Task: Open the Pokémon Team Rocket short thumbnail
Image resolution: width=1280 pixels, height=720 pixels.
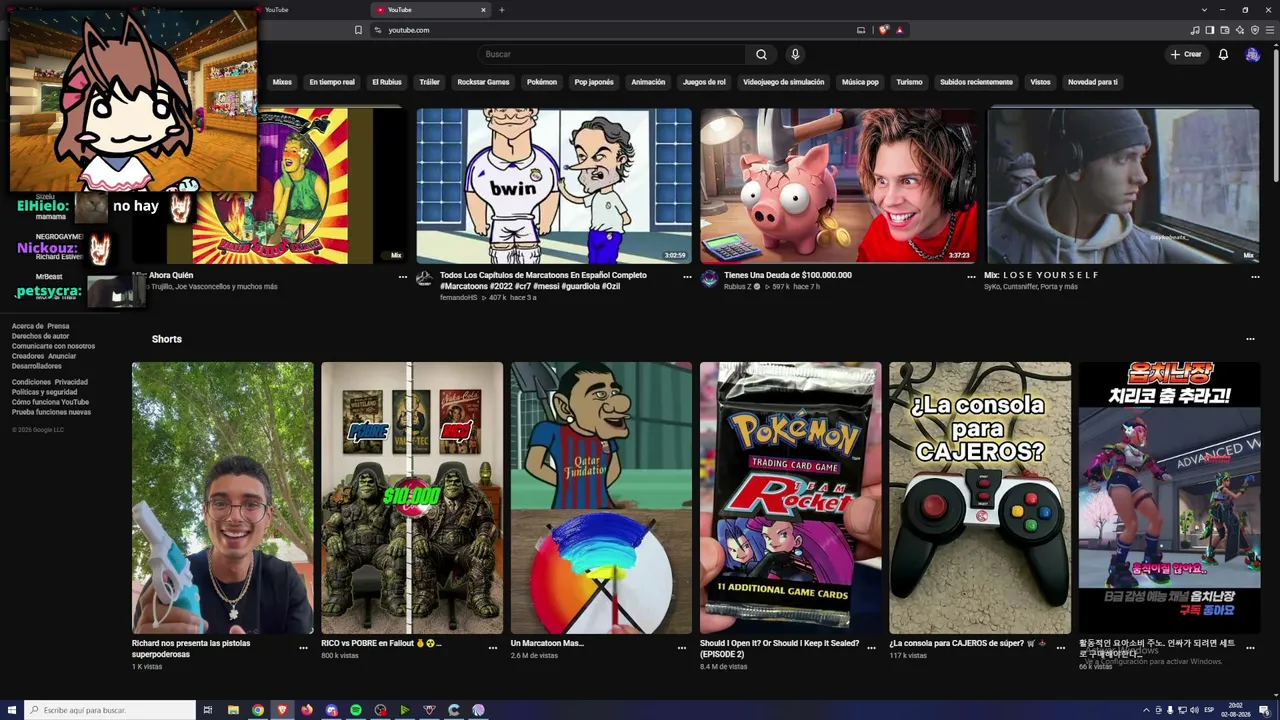Action: (790, 498)
